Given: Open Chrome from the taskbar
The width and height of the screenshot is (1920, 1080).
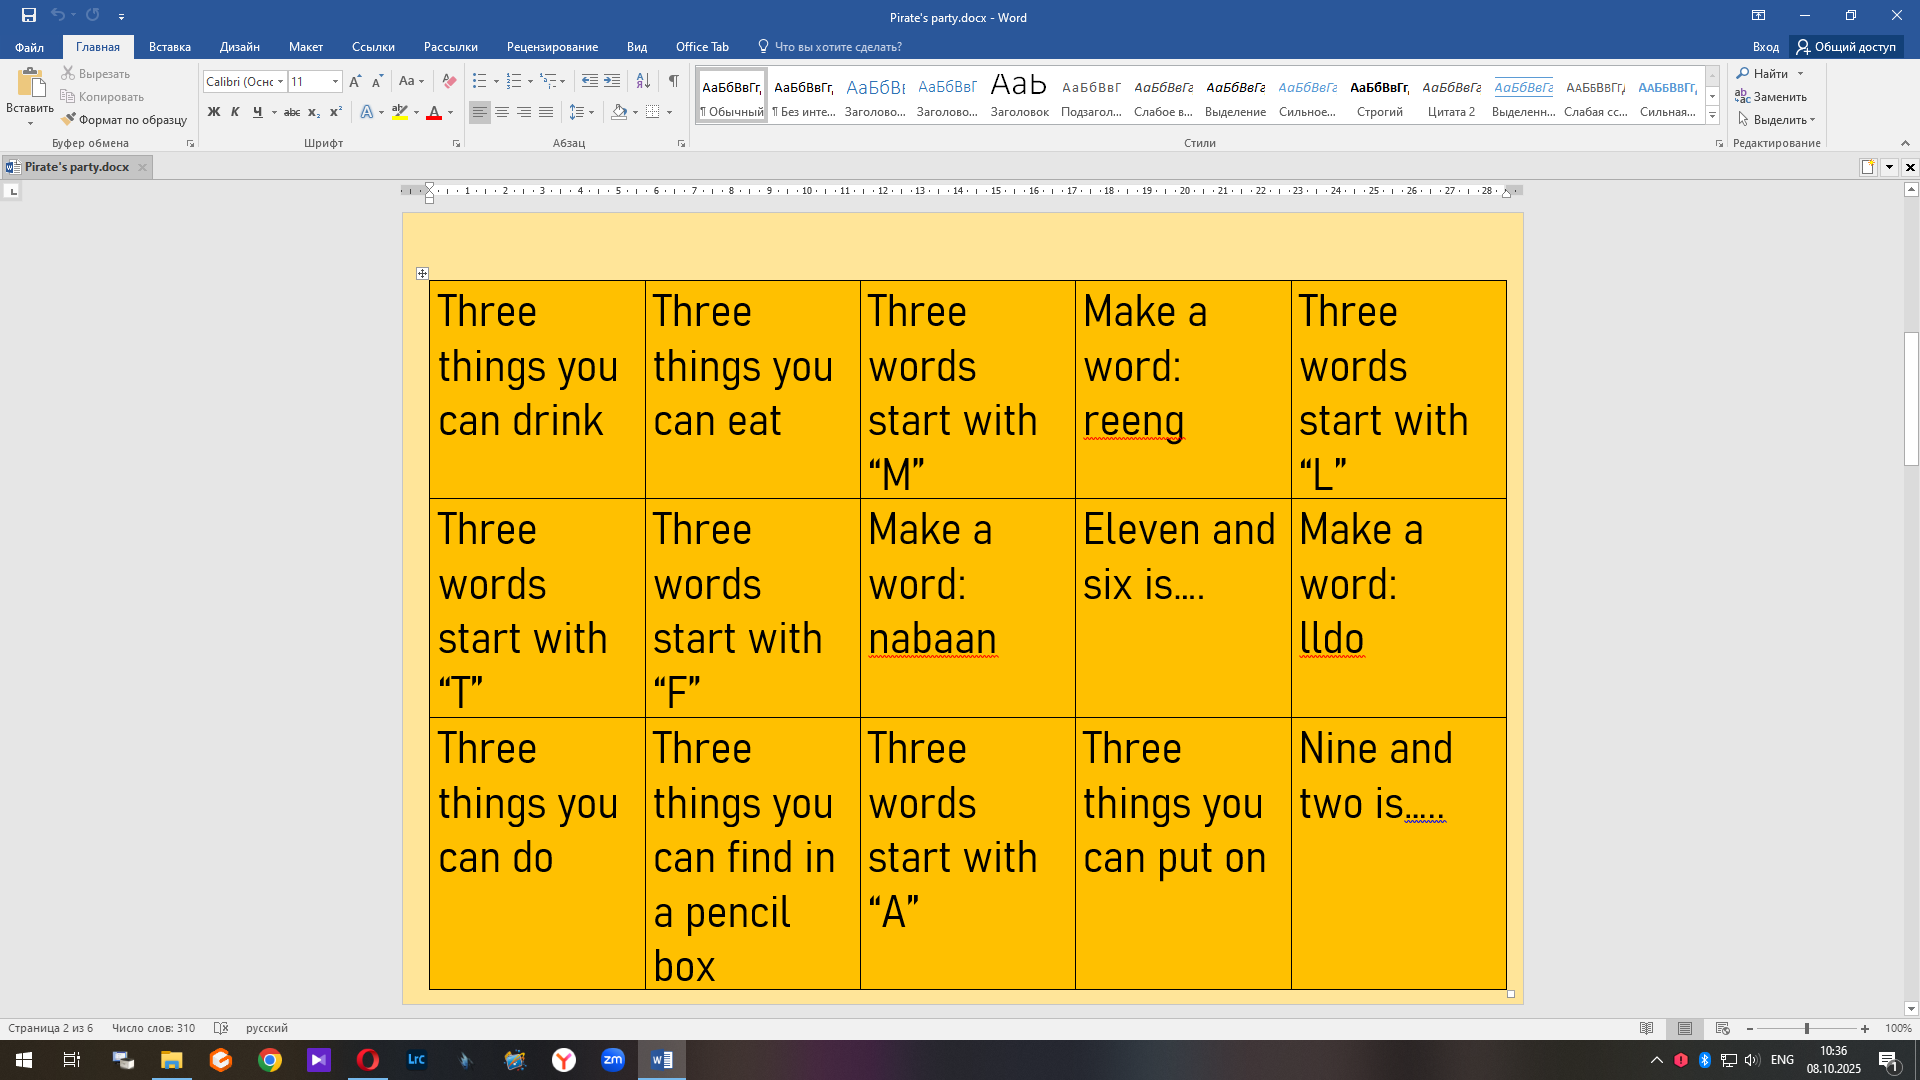Looking at the screenshot, I should [270, 1060].
